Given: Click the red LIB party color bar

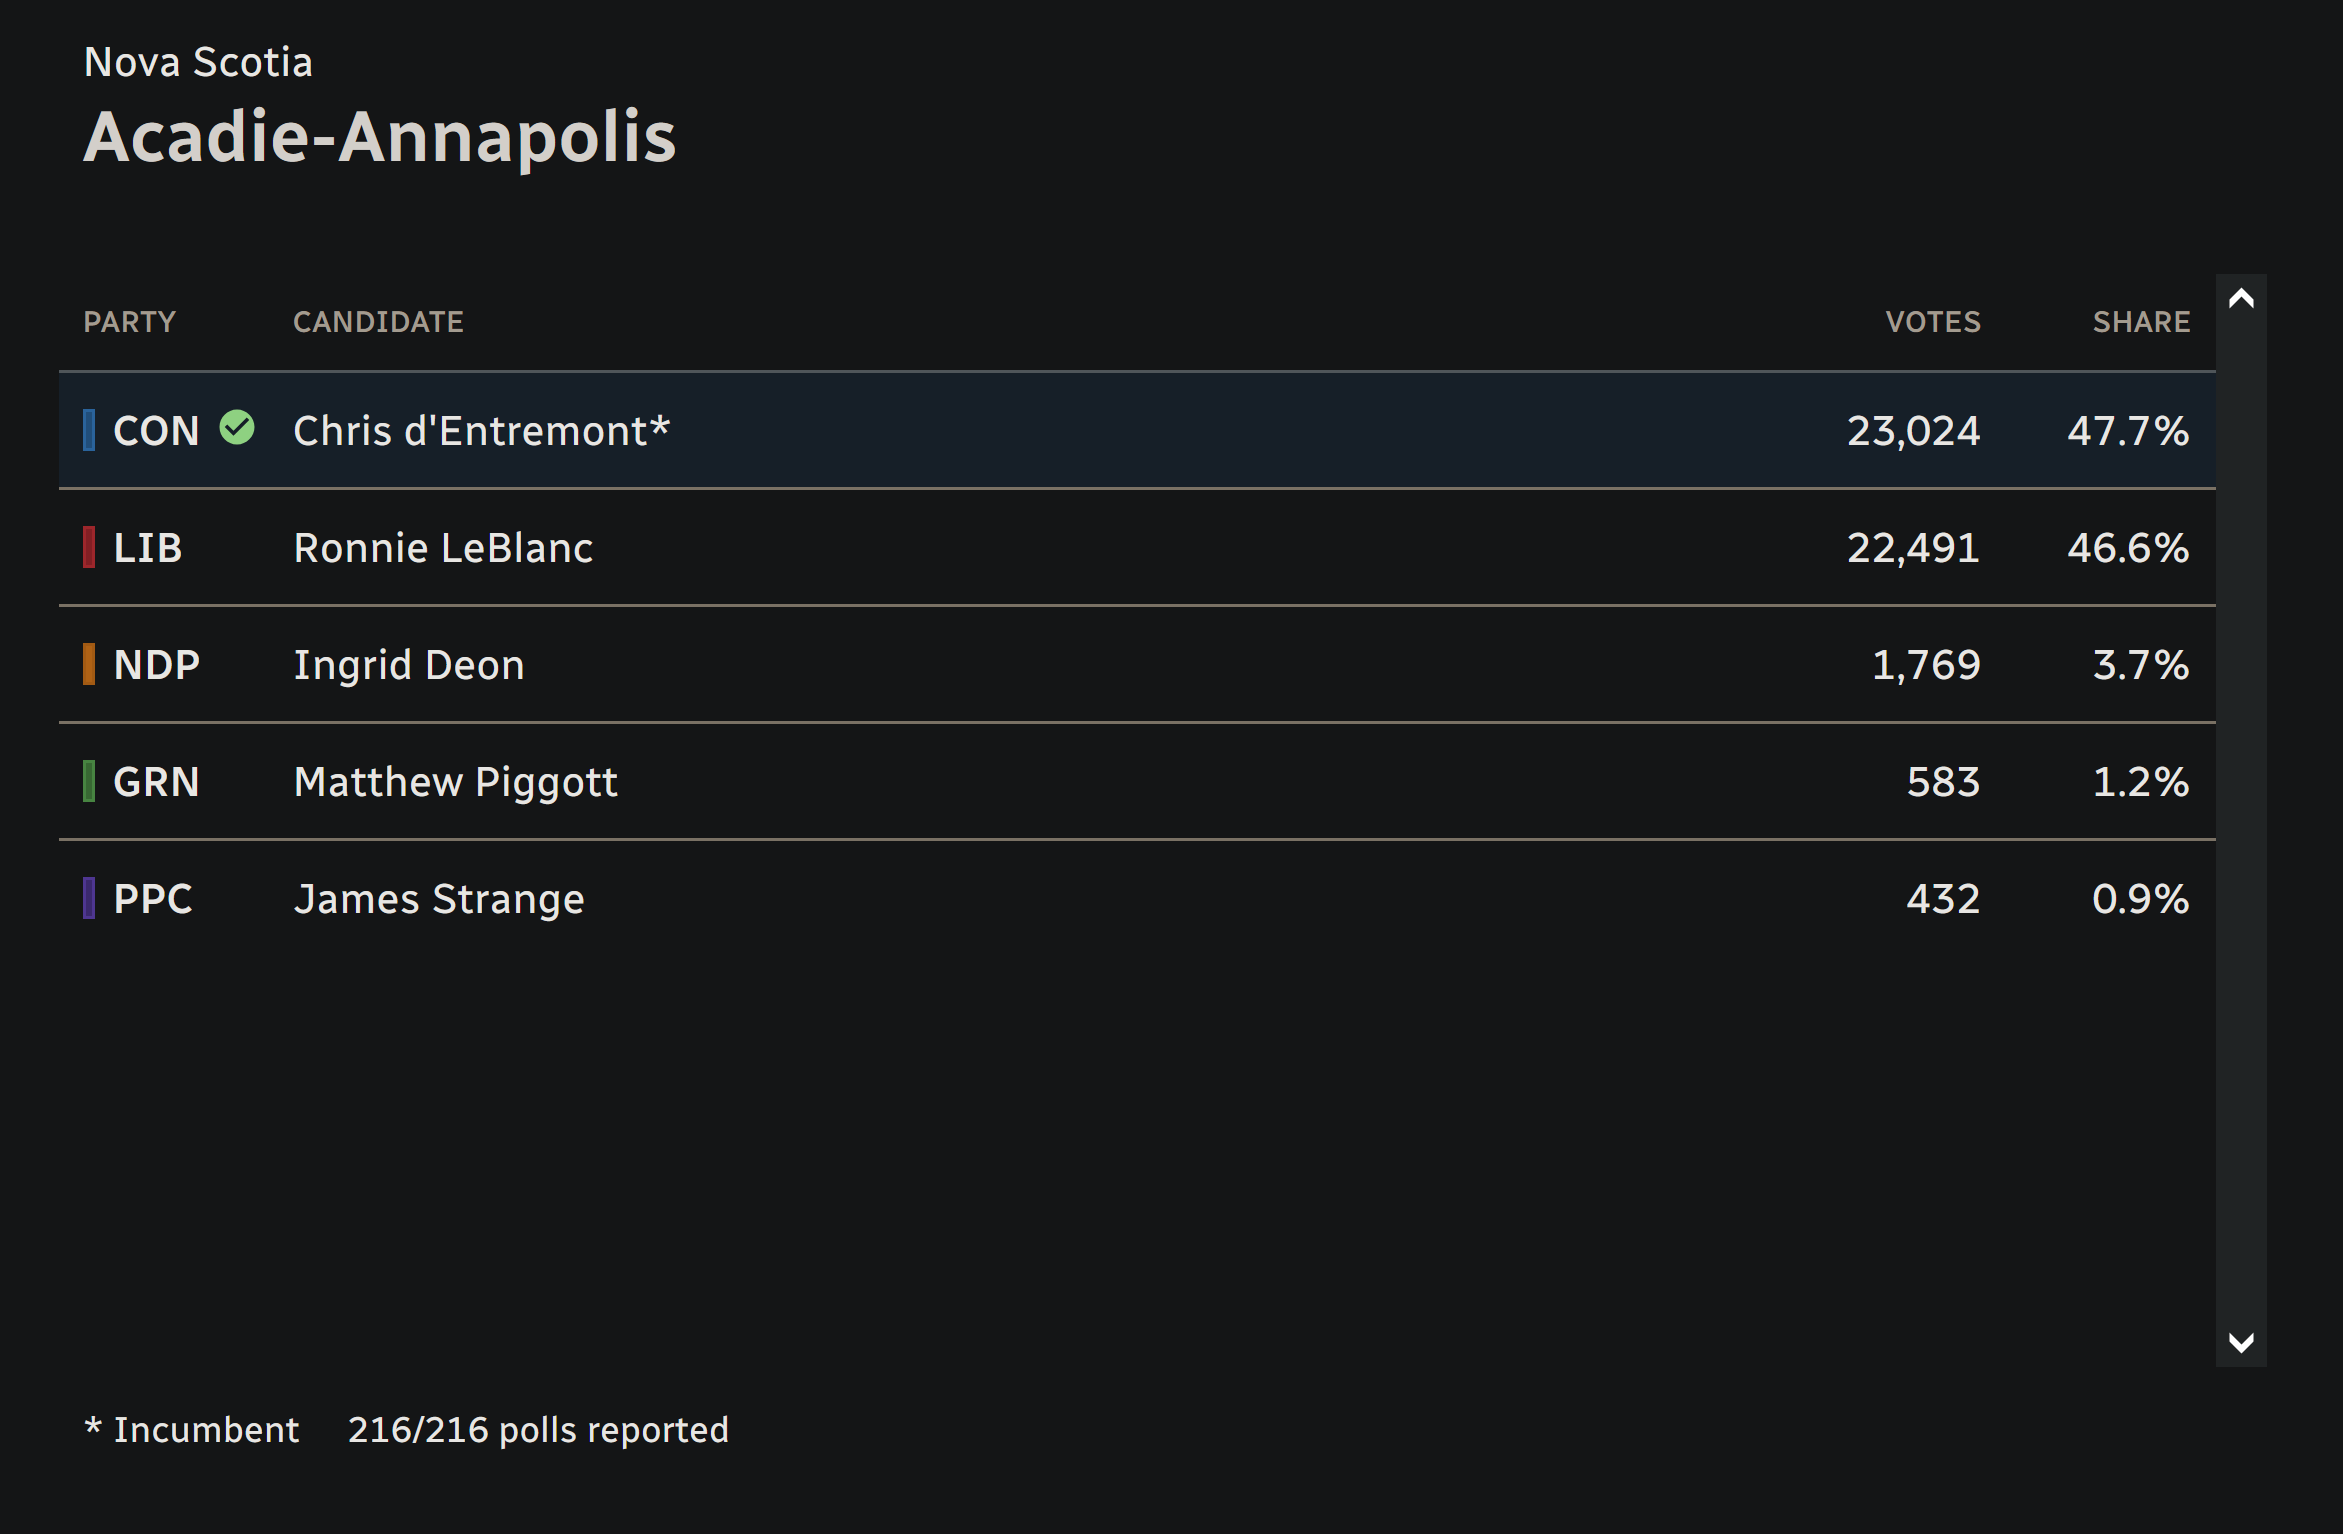Looking at the screenshot, I should pos(89,547).
